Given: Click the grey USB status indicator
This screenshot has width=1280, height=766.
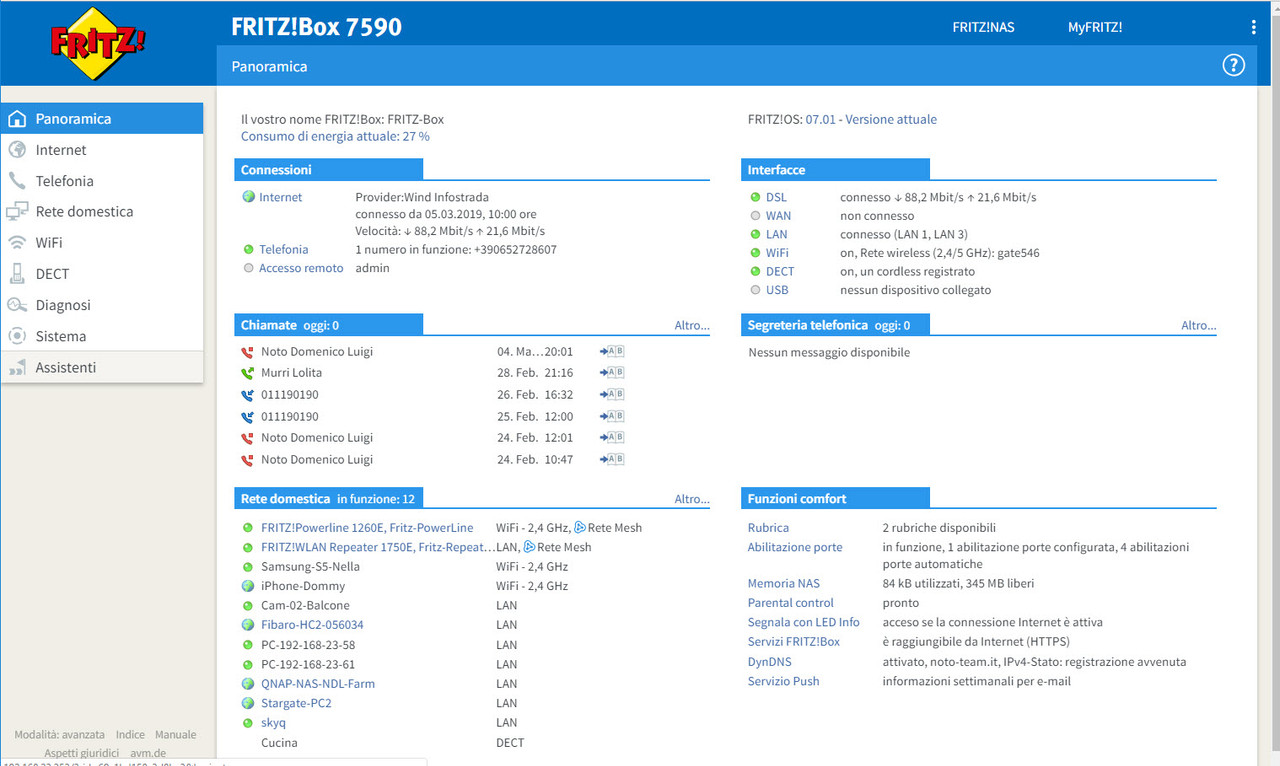Looking at the screenshot, I should pyautogui.click(x=755, y=290).
